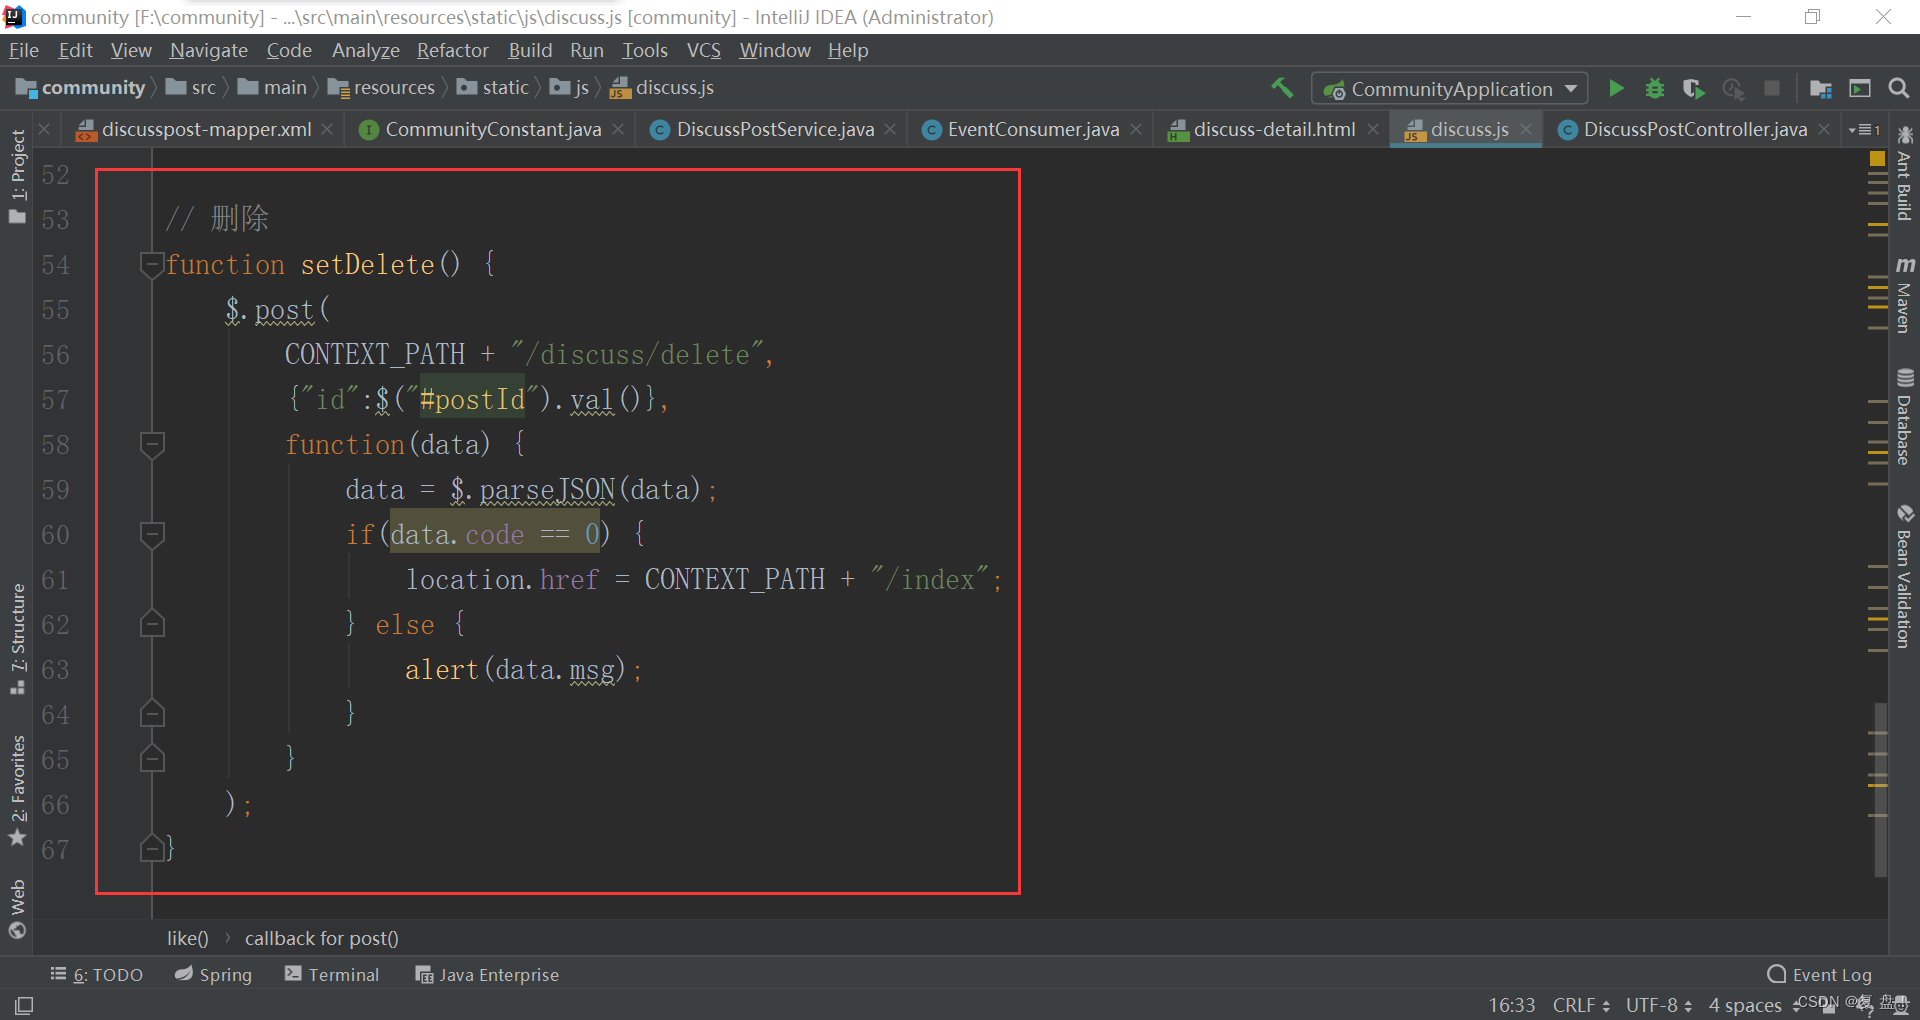Change UTF-8 file encoding
The width and height of the screenshot is (1920, 1020).
1658,1004
